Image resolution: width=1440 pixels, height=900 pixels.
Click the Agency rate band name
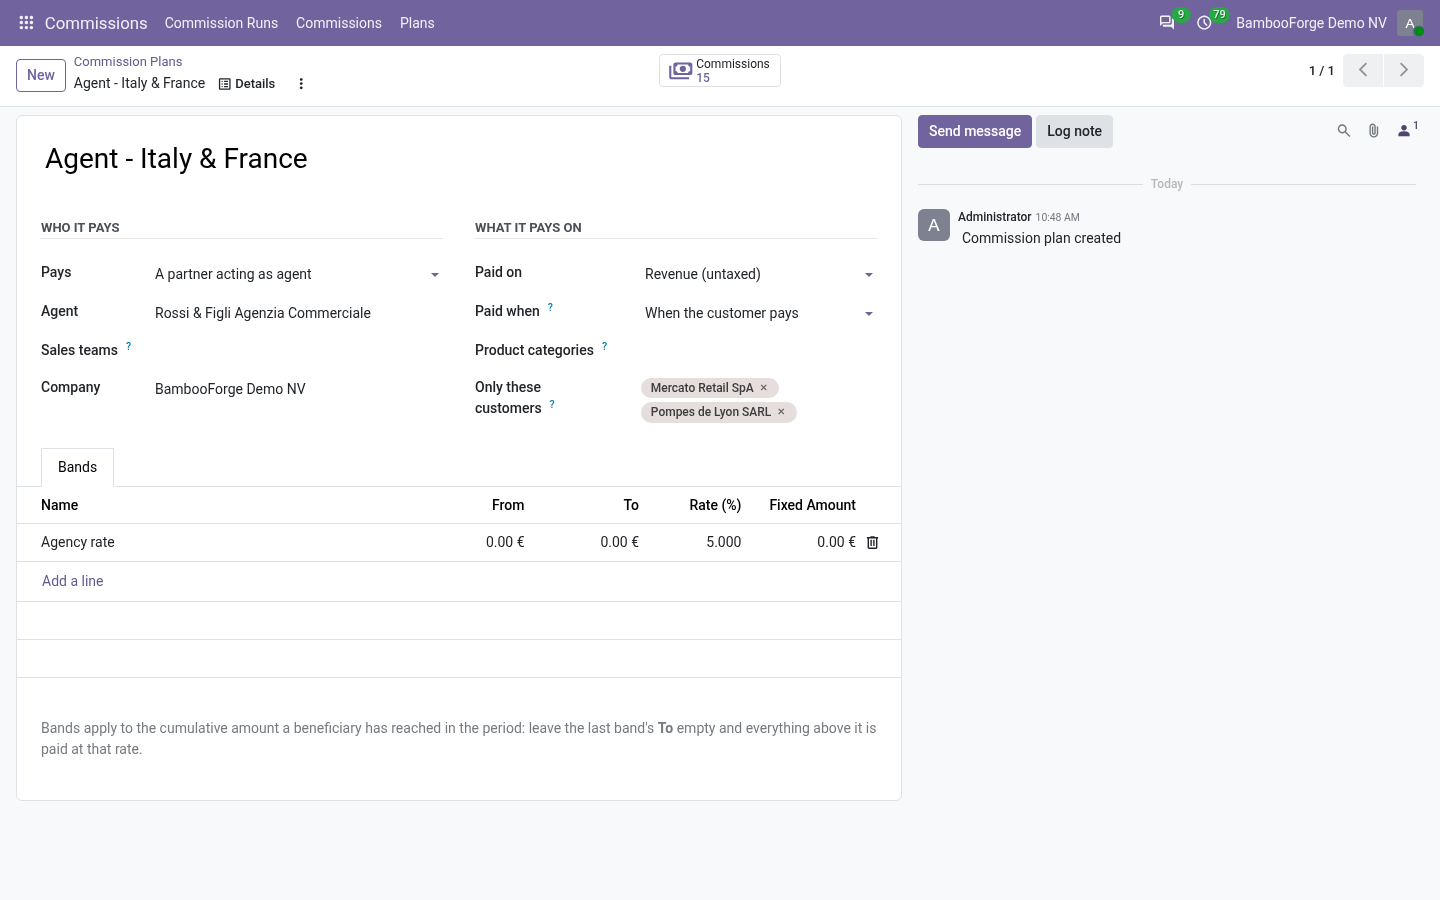click(78, 542)
